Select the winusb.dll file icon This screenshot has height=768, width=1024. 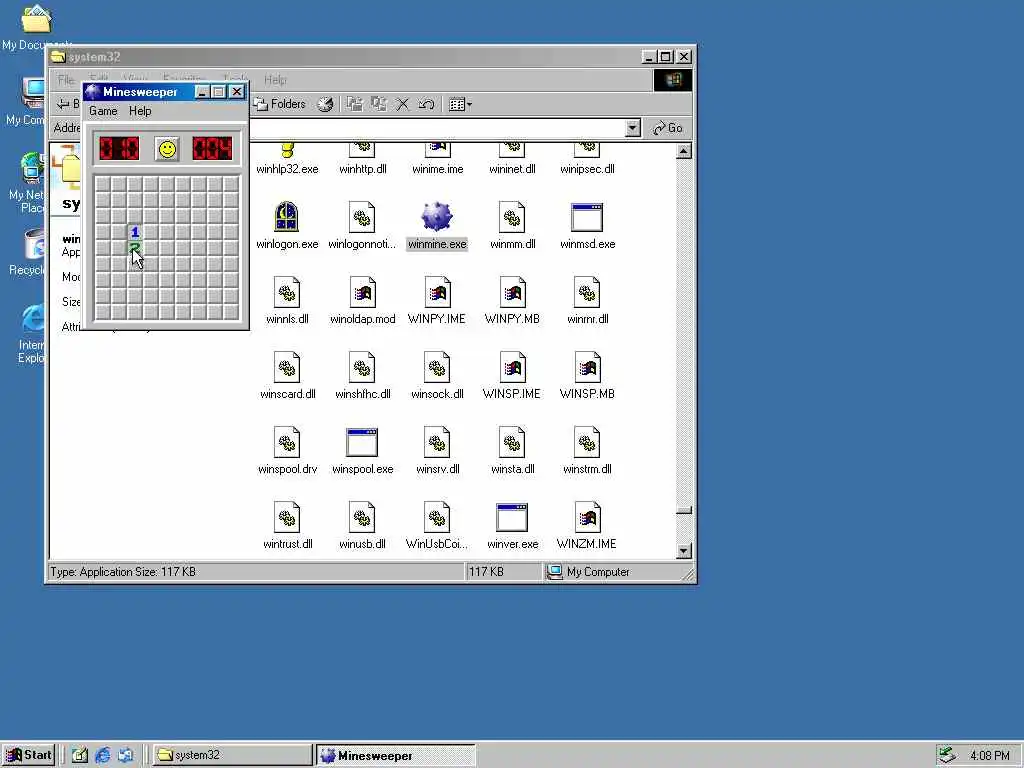[362, 517]
